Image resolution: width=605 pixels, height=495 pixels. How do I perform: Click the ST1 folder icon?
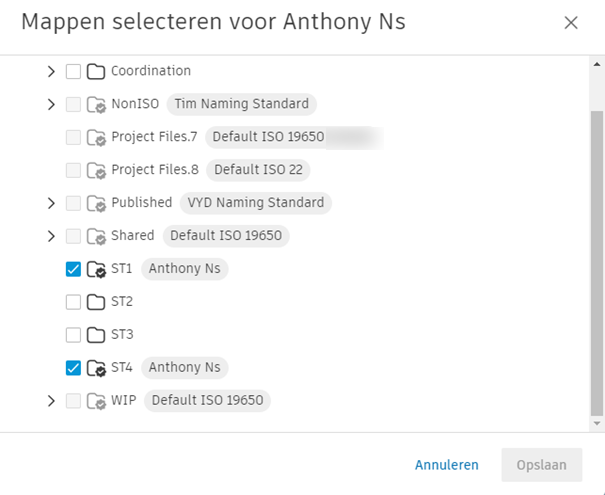(x=96, y=269)
